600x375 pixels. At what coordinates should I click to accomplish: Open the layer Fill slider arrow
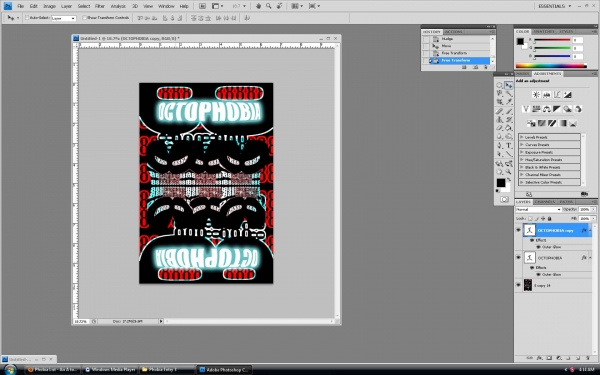(593, 218)
